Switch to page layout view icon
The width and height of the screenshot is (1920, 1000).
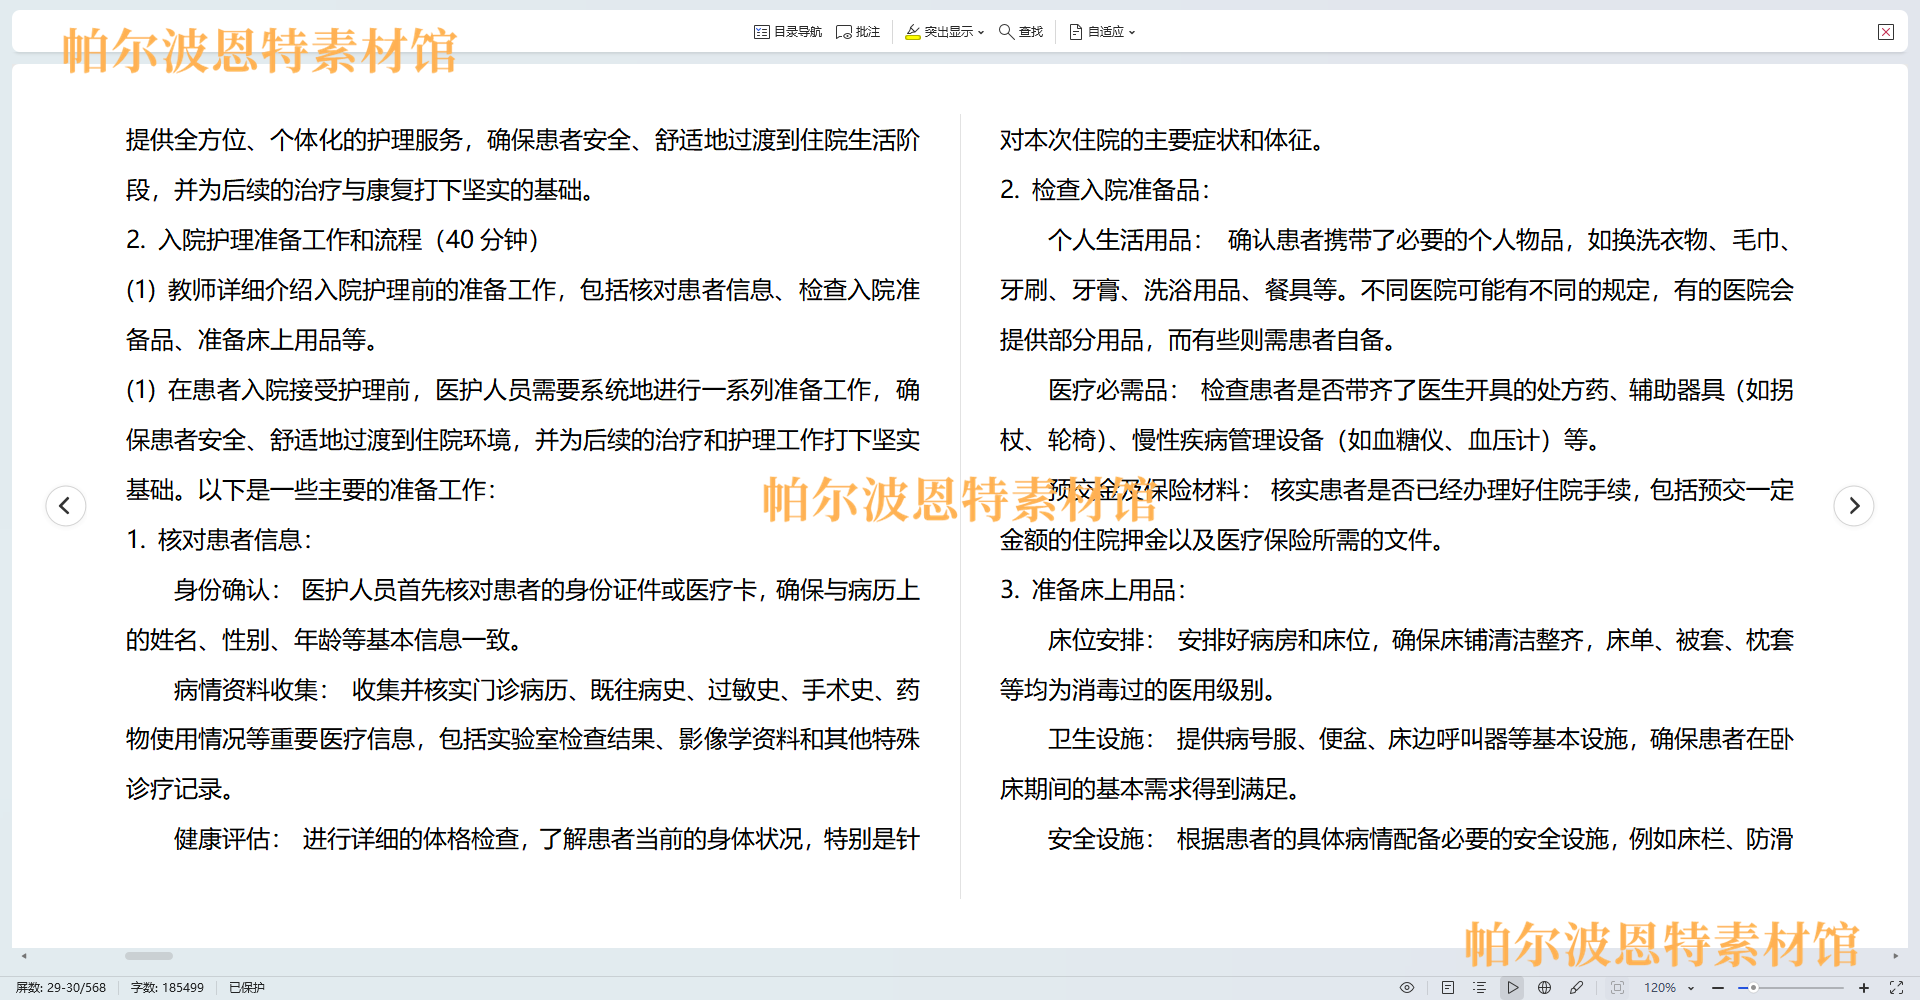click(1448, 987)
